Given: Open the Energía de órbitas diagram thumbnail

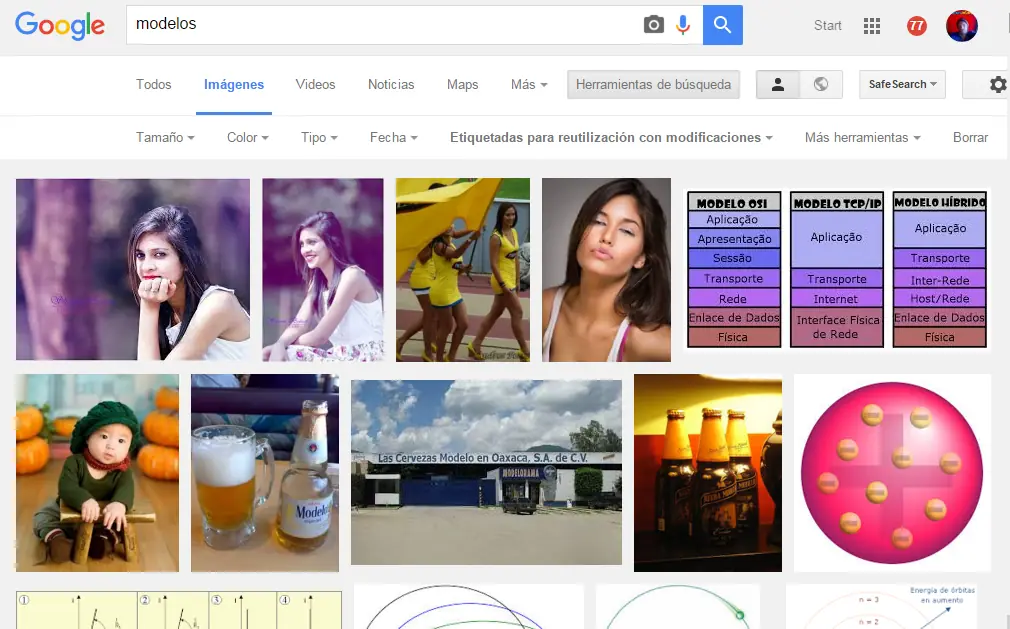Looking at the screenshot, I should pos(881,606).
